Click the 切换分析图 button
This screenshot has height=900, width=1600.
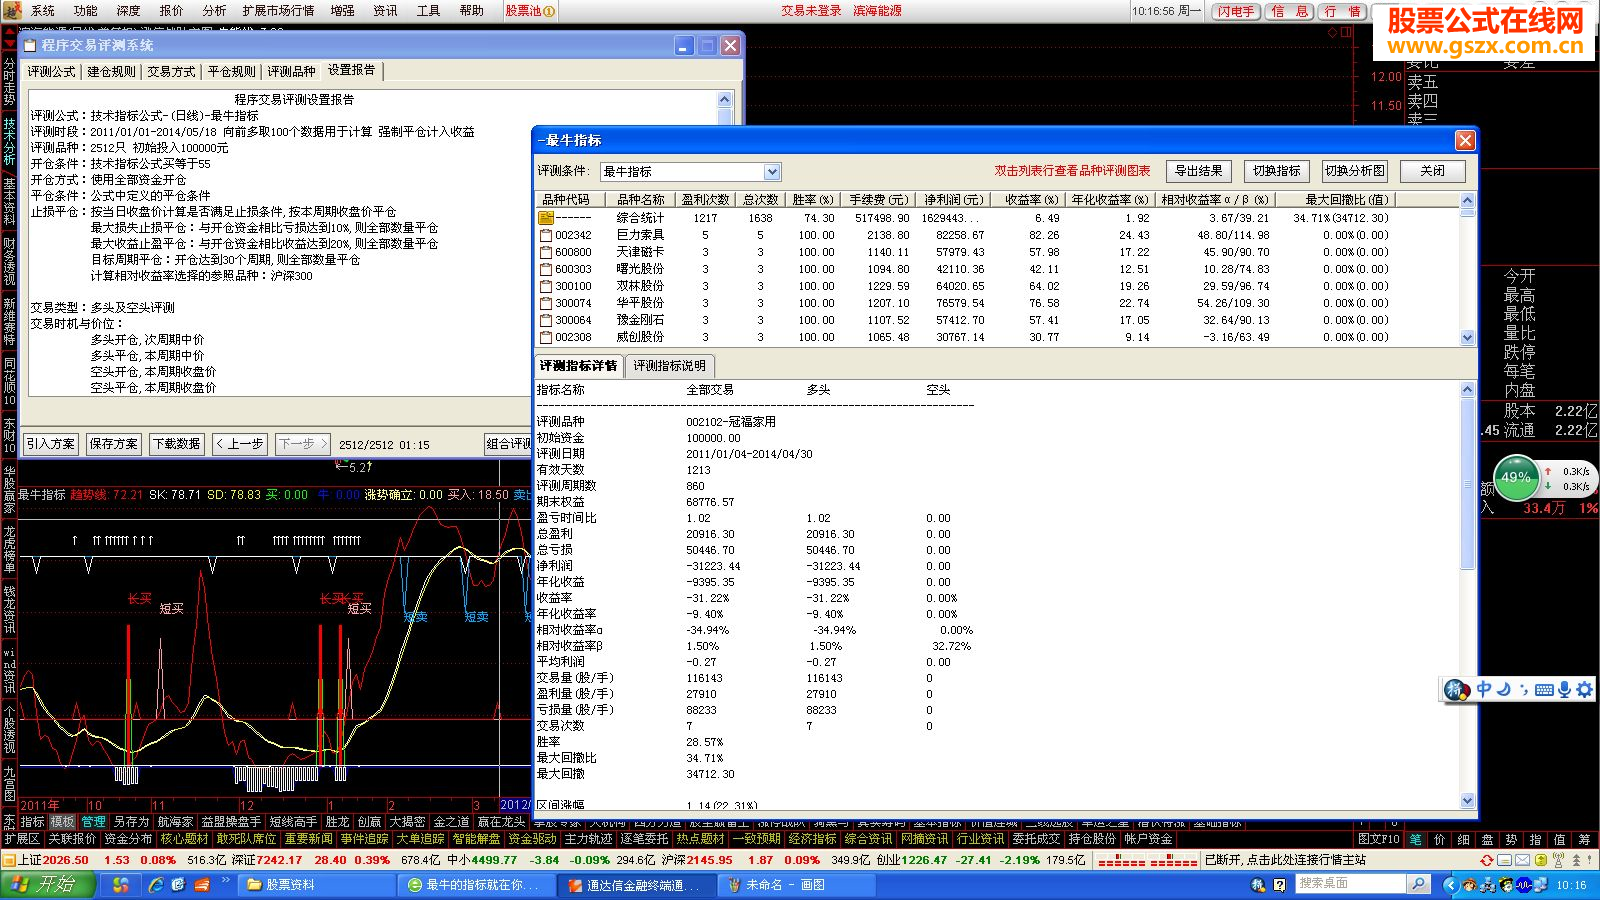pos(1355,171)
